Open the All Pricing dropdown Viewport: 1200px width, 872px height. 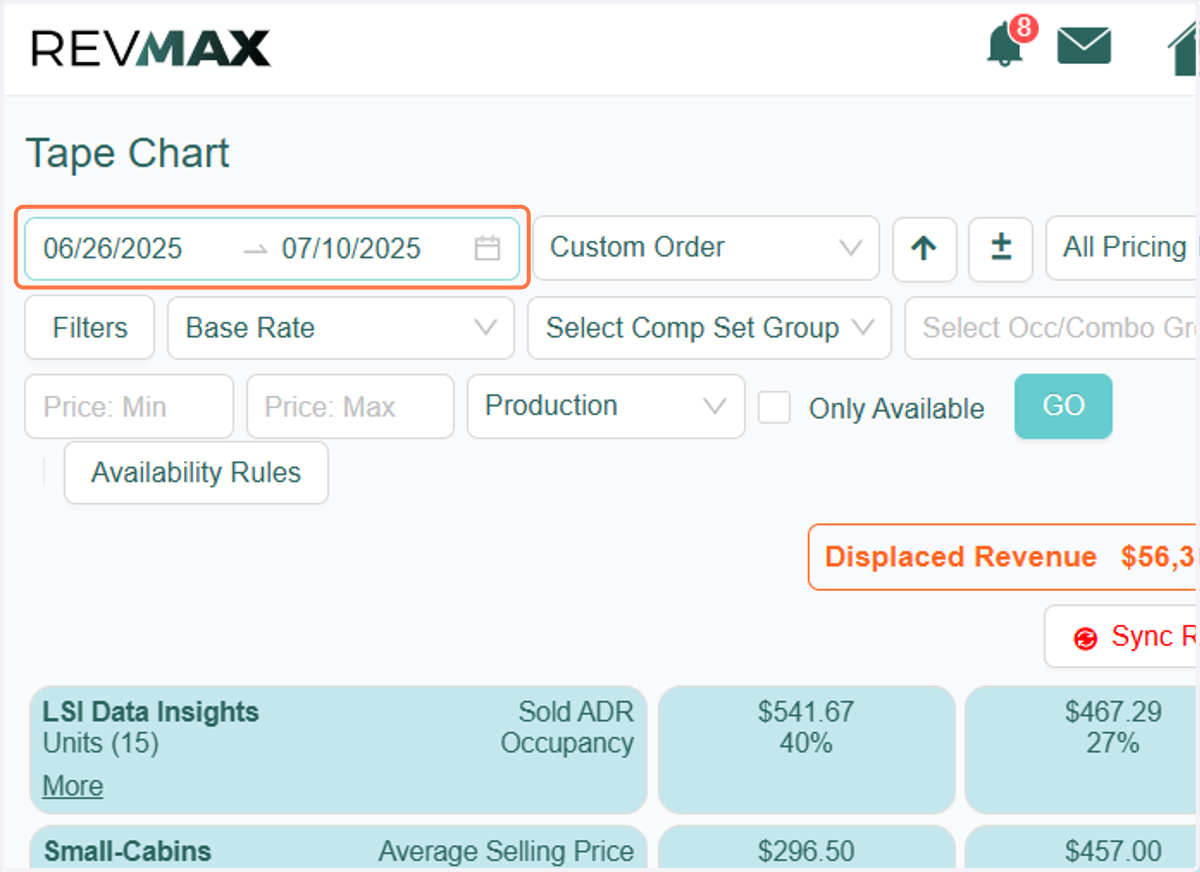[x=1122, y=248]
